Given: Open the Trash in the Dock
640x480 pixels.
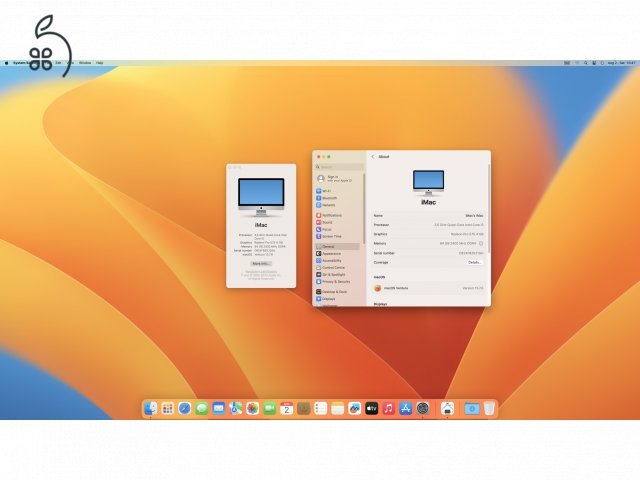Looking at the screenshot, I should click(x=489, y=408).
